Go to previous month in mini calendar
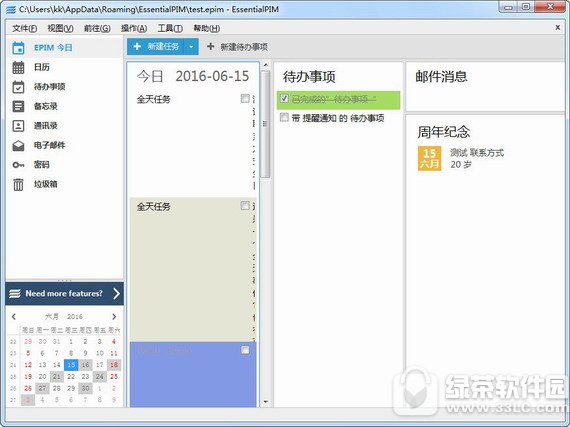 pyautogui.click(x=14, y=317)
